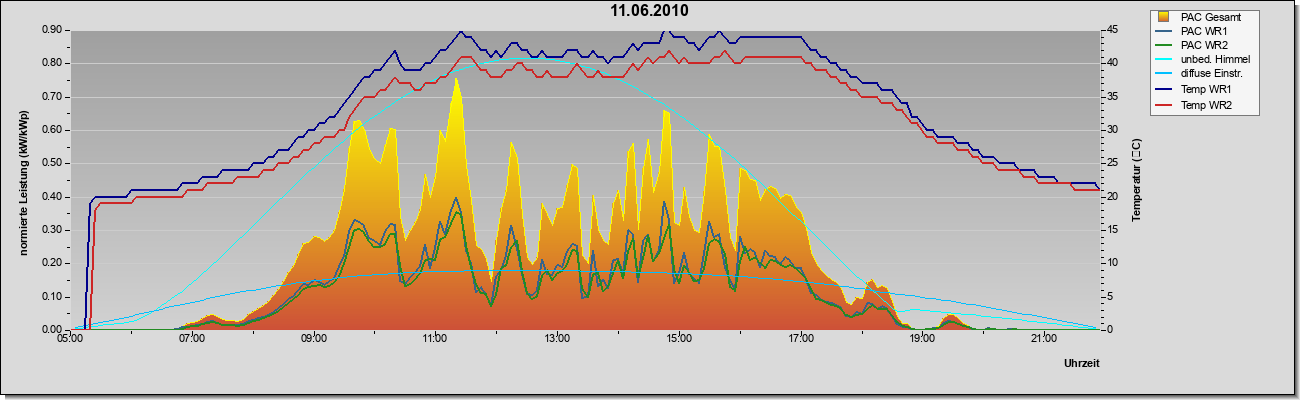
Task: Click the chart title 11.06.2010
Action: point(650,10)
